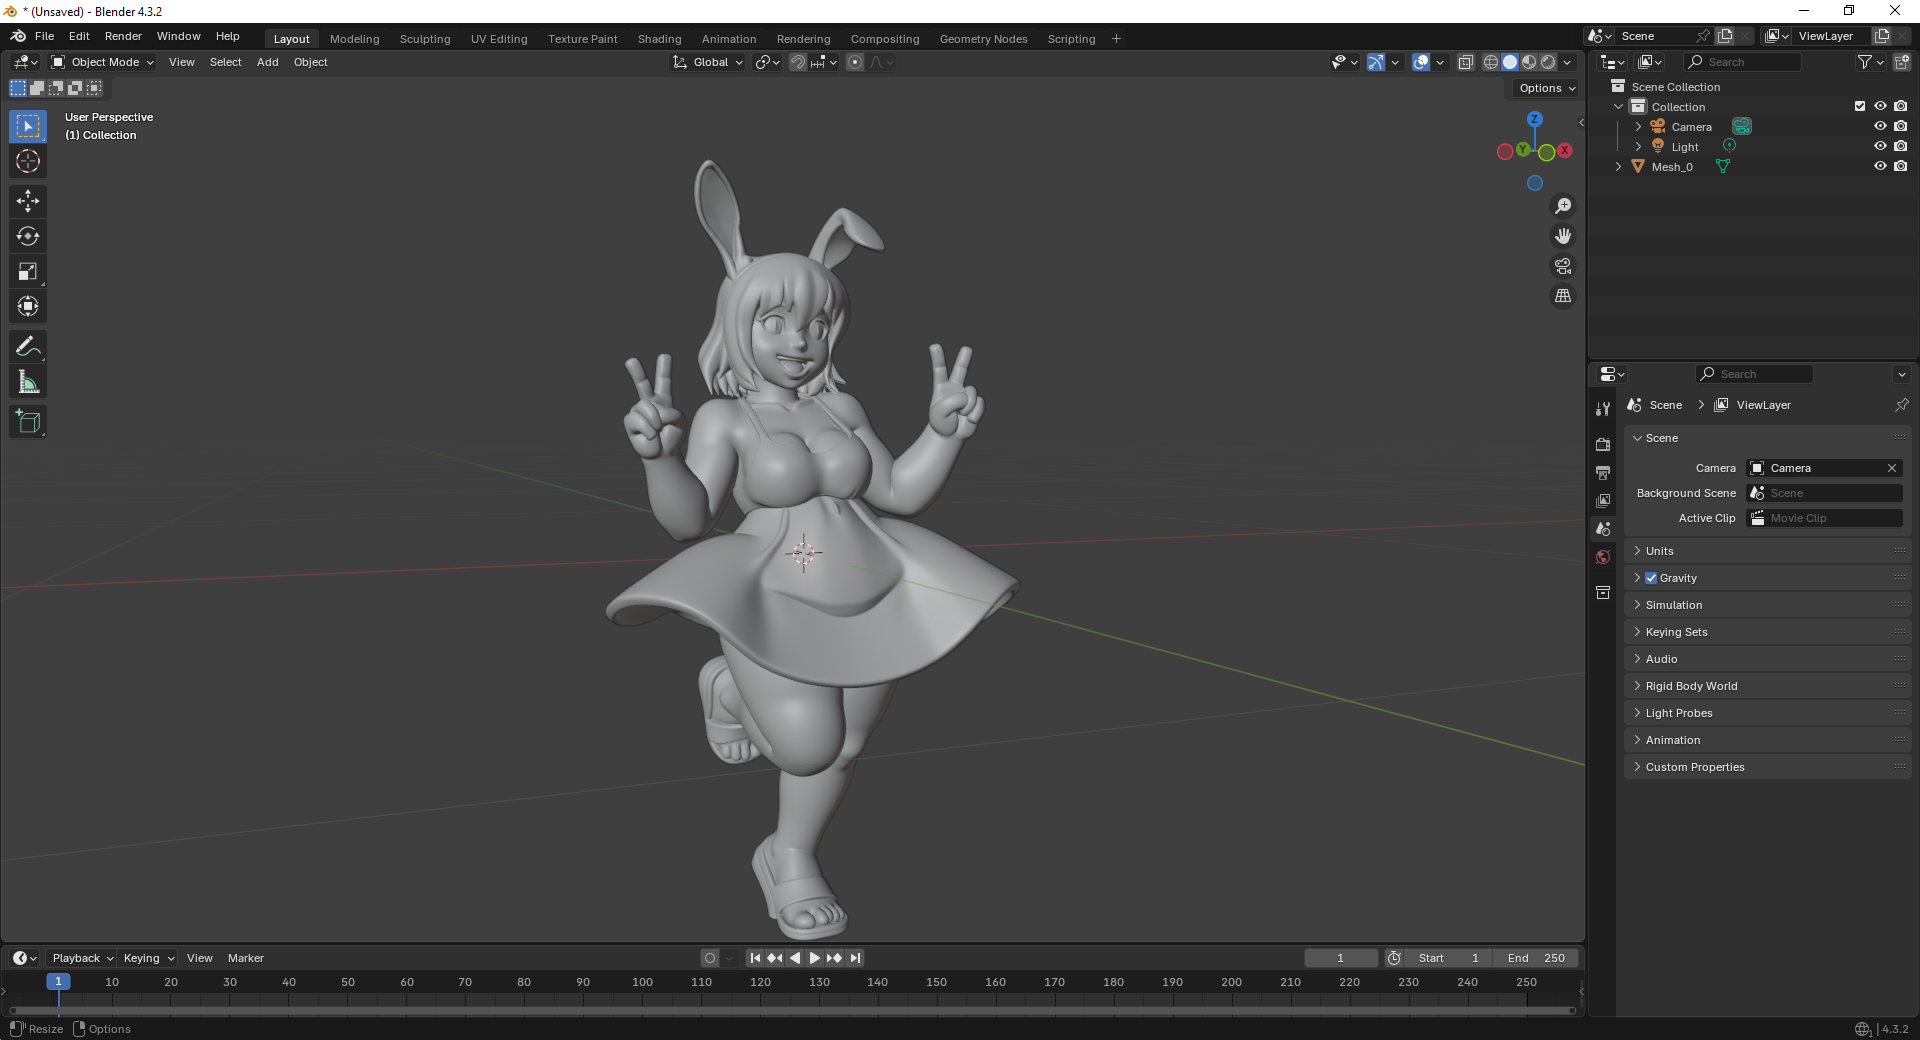Switch to the Sculpting workspace tab
The height and width of the screenshot is (1040, 1920).
coord(425,39)
